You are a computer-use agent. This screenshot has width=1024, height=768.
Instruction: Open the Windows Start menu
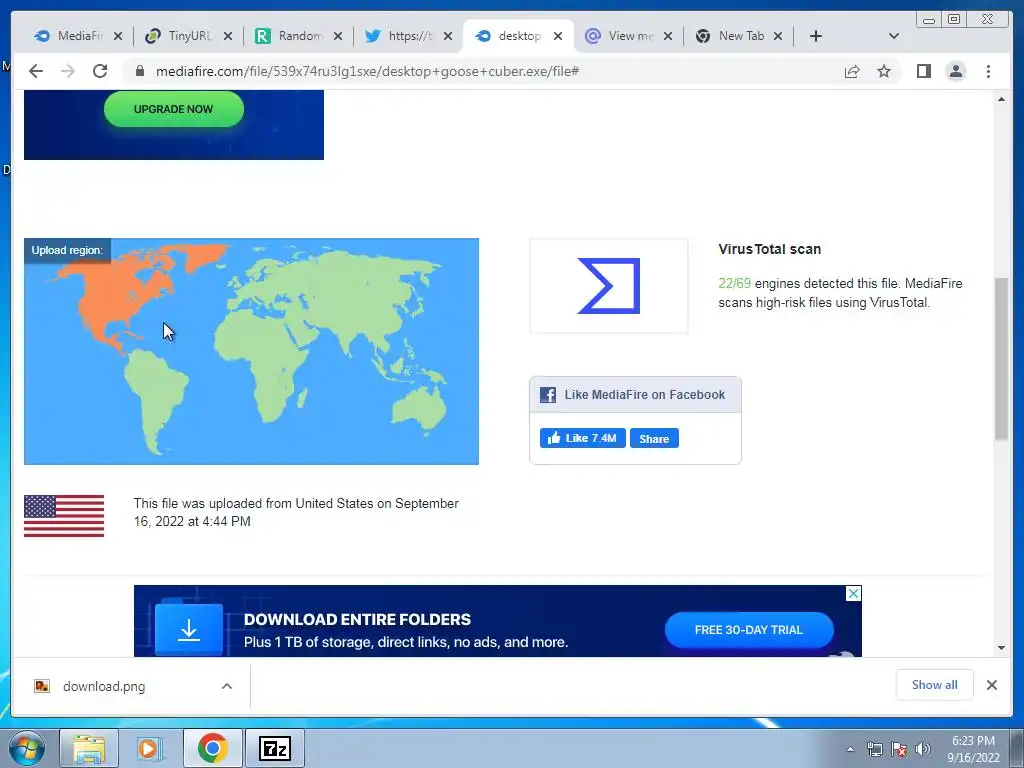[26, 748]
